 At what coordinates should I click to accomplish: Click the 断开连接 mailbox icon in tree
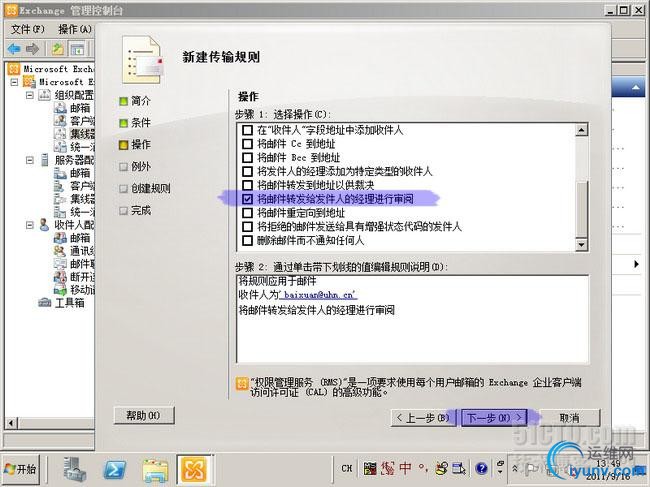click(x=60, y=276)
